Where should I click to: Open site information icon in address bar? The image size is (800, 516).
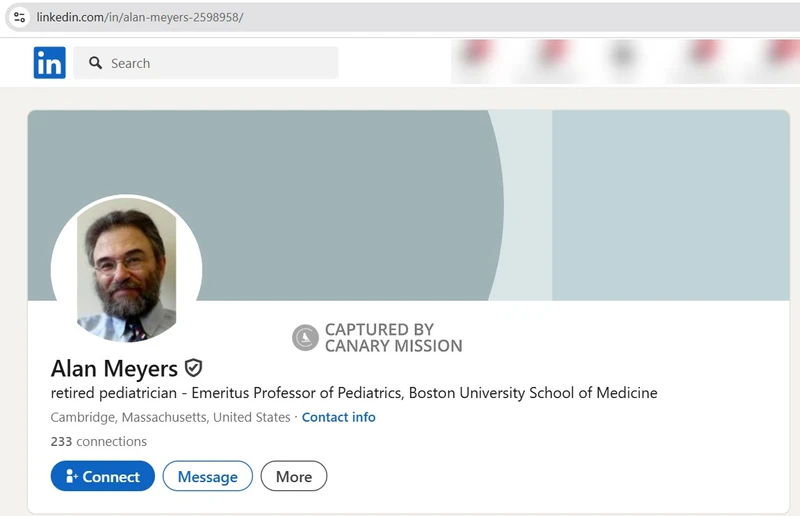tap(19, 17)
